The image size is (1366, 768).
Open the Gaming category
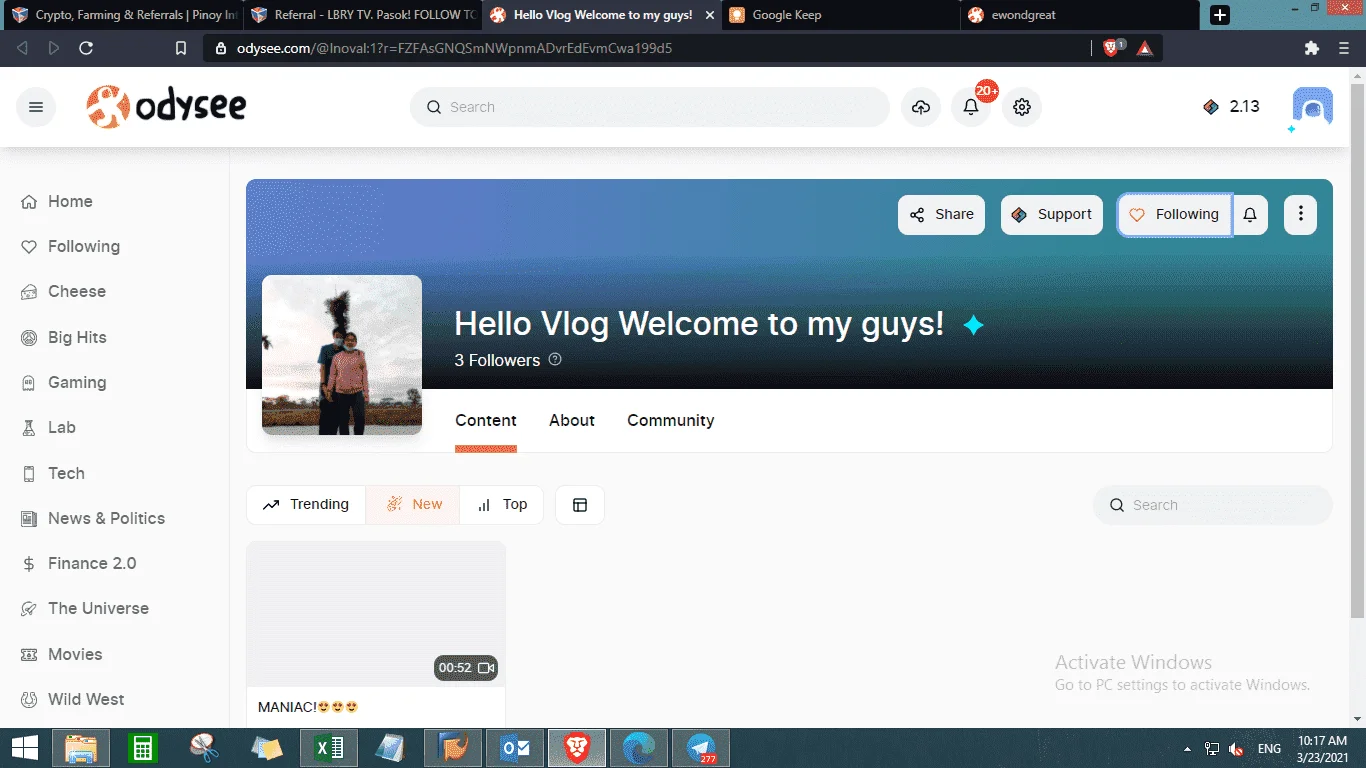point(63,382)
